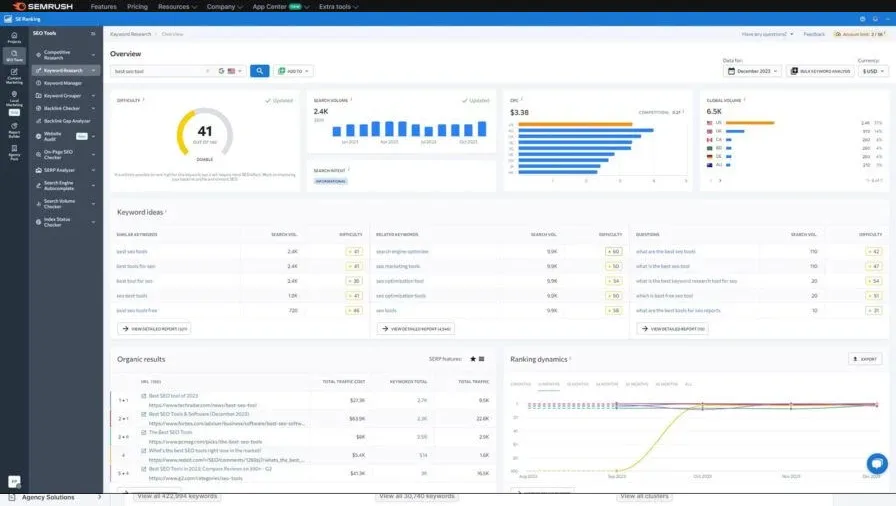Click the 'search engine optimizer' related keyword
Screen dimensions: 896x506
click(402, 252)
